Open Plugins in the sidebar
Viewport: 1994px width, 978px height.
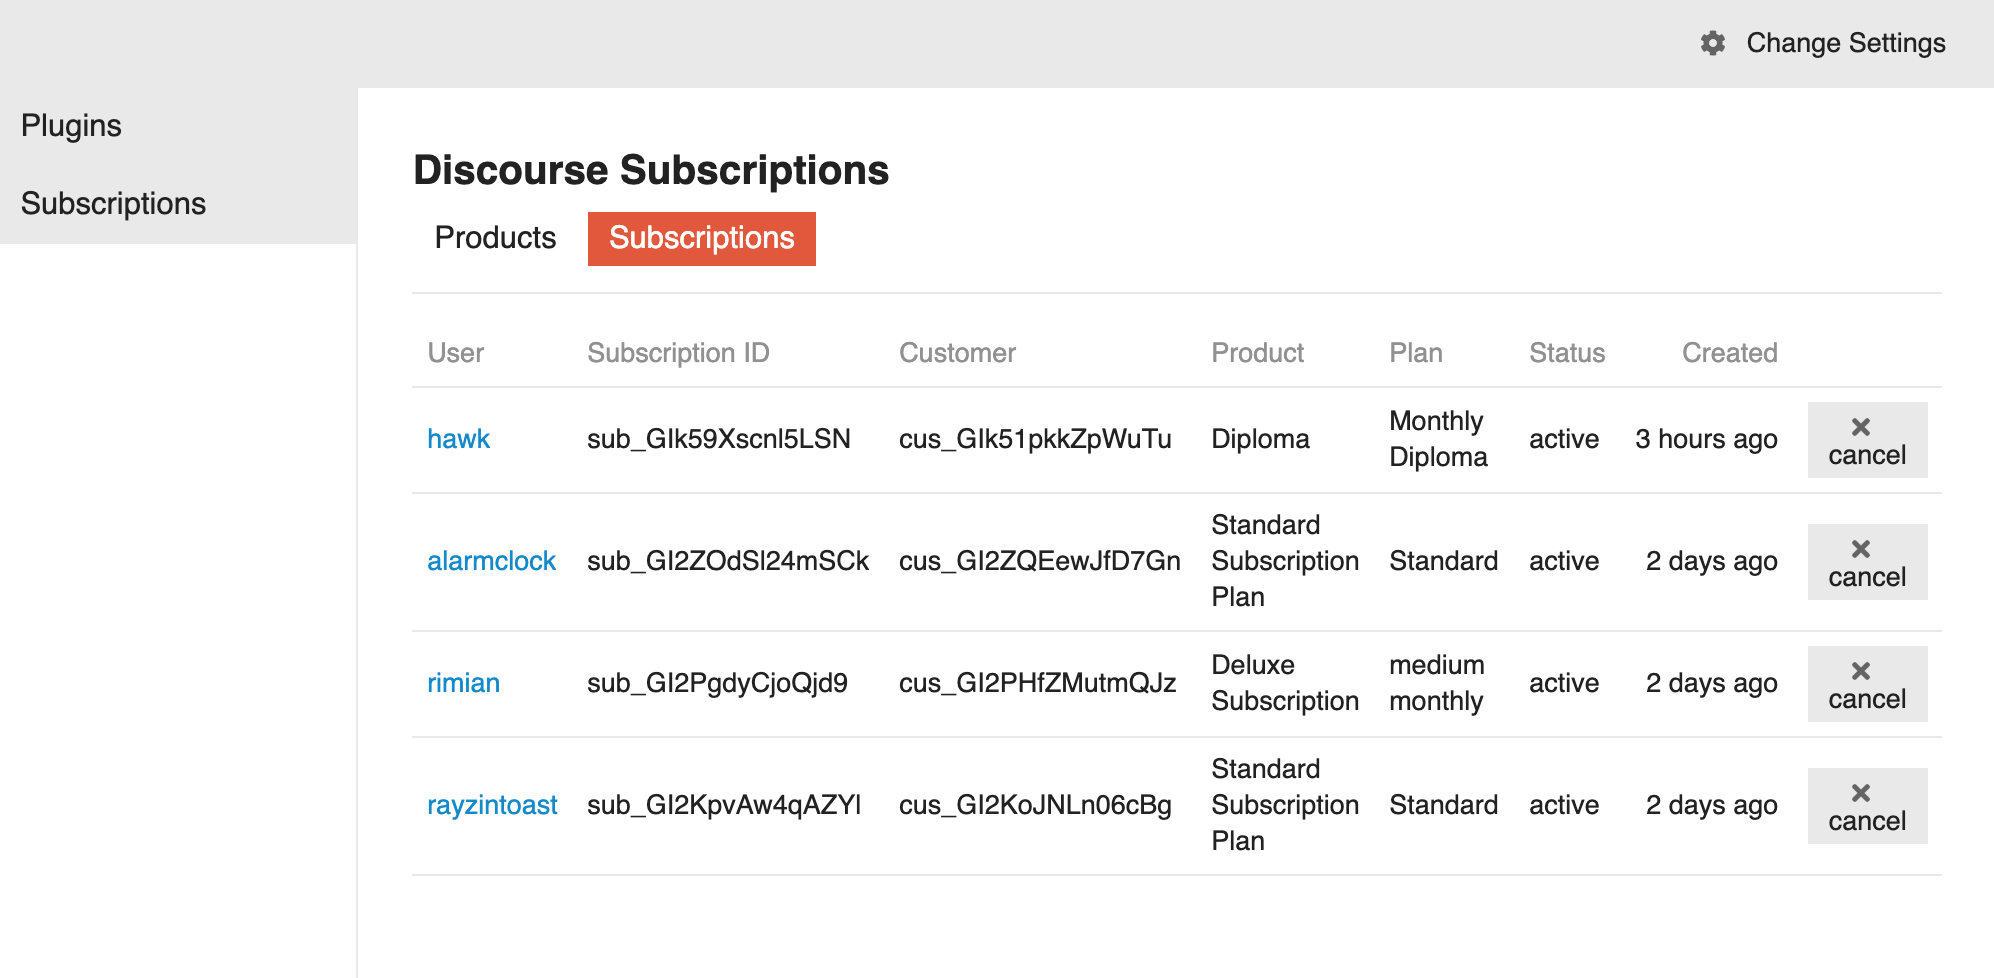(71, 126)
